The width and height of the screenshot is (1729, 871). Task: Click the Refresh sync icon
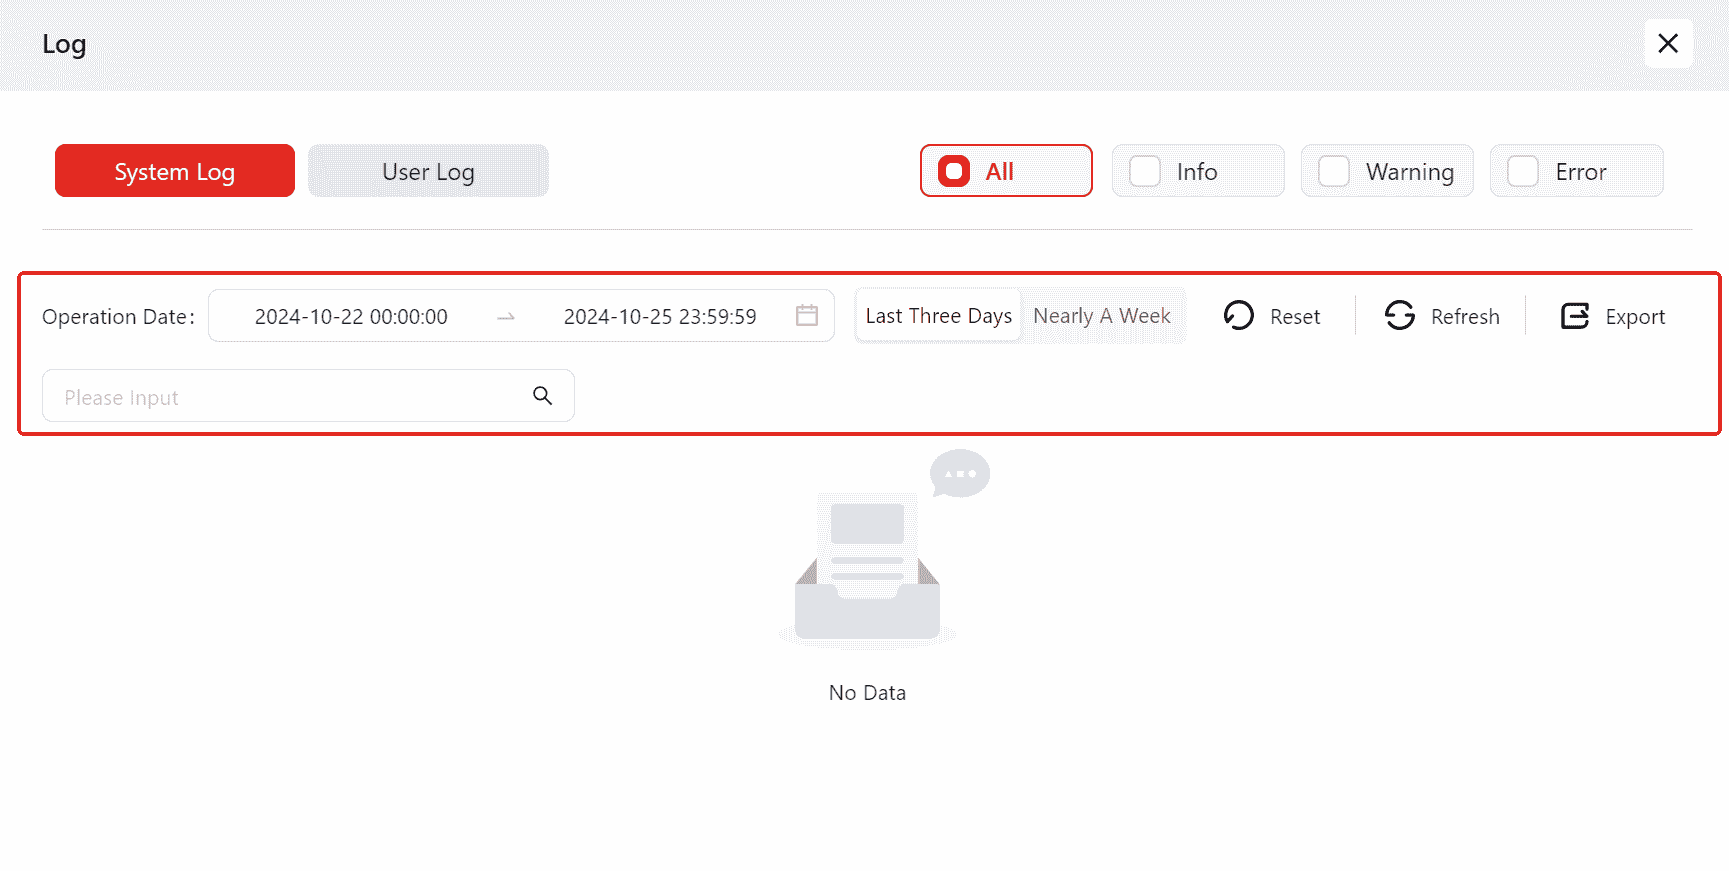coord(1399,316)
